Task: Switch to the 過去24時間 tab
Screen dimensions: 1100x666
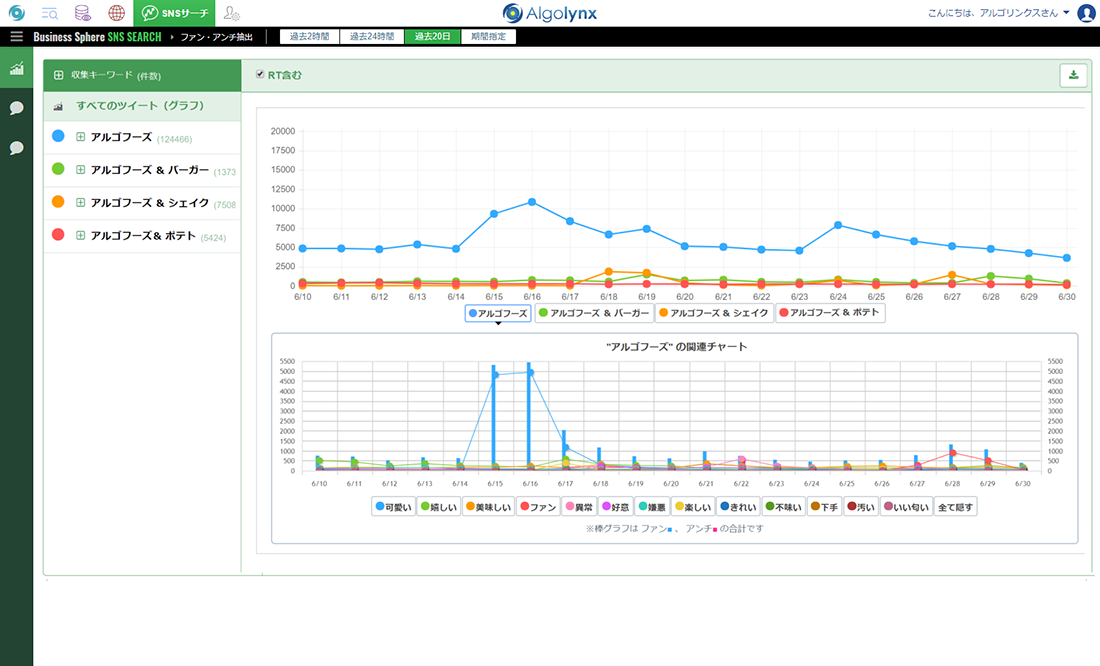Action: pos(372,37)
